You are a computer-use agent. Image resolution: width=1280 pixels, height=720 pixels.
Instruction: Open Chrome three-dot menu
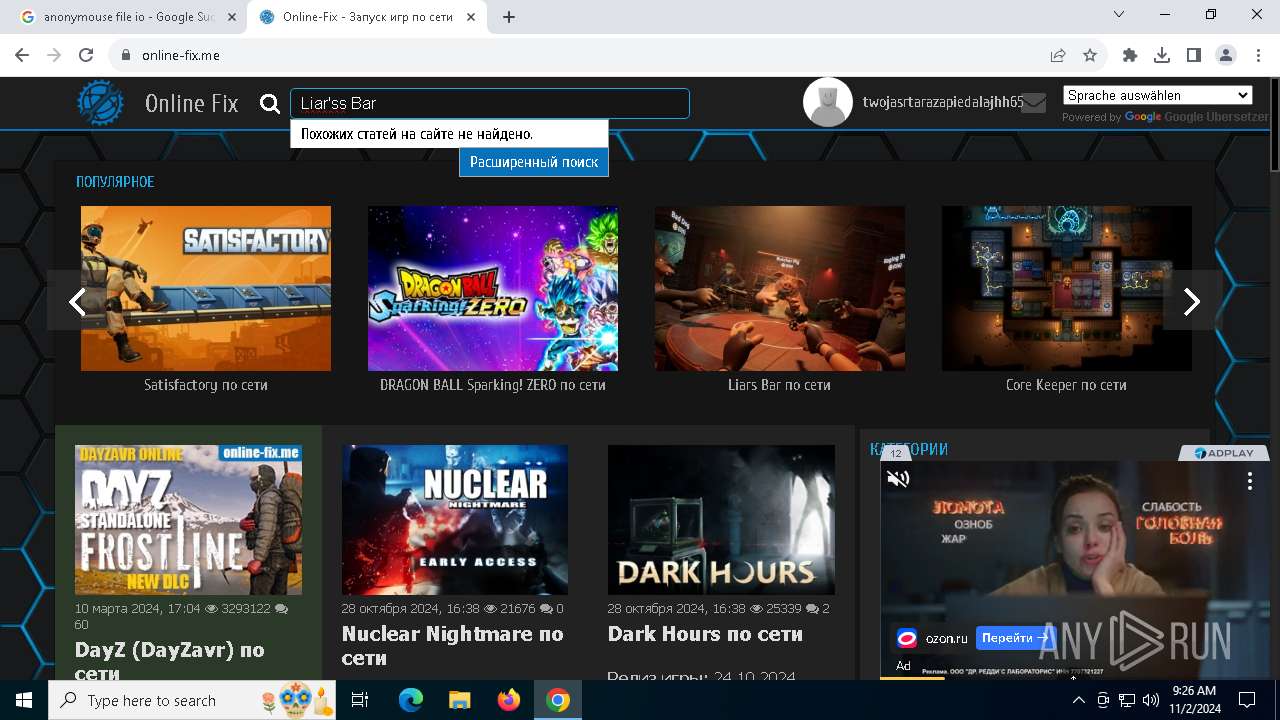point(1257,56)
